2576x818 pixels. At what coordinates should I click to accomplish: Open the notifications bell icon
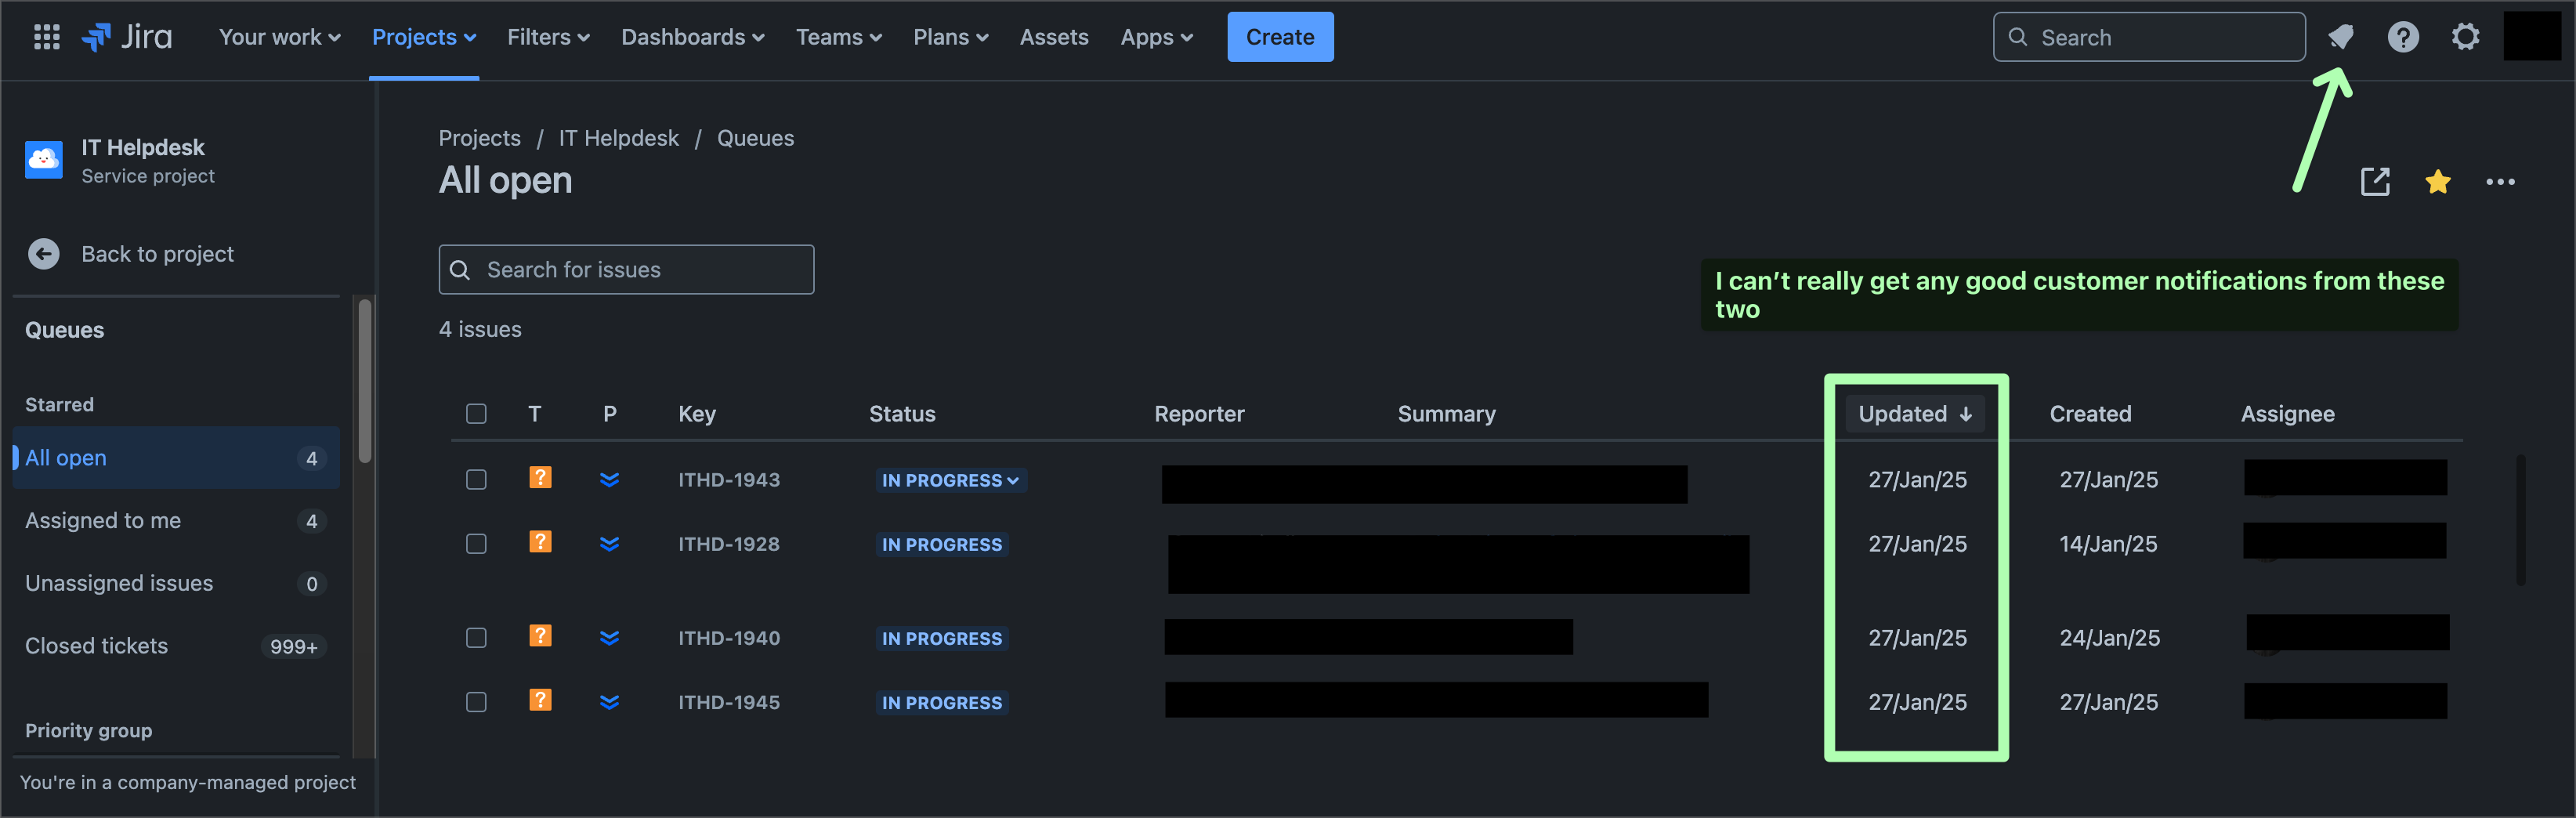click(2340, 37)
